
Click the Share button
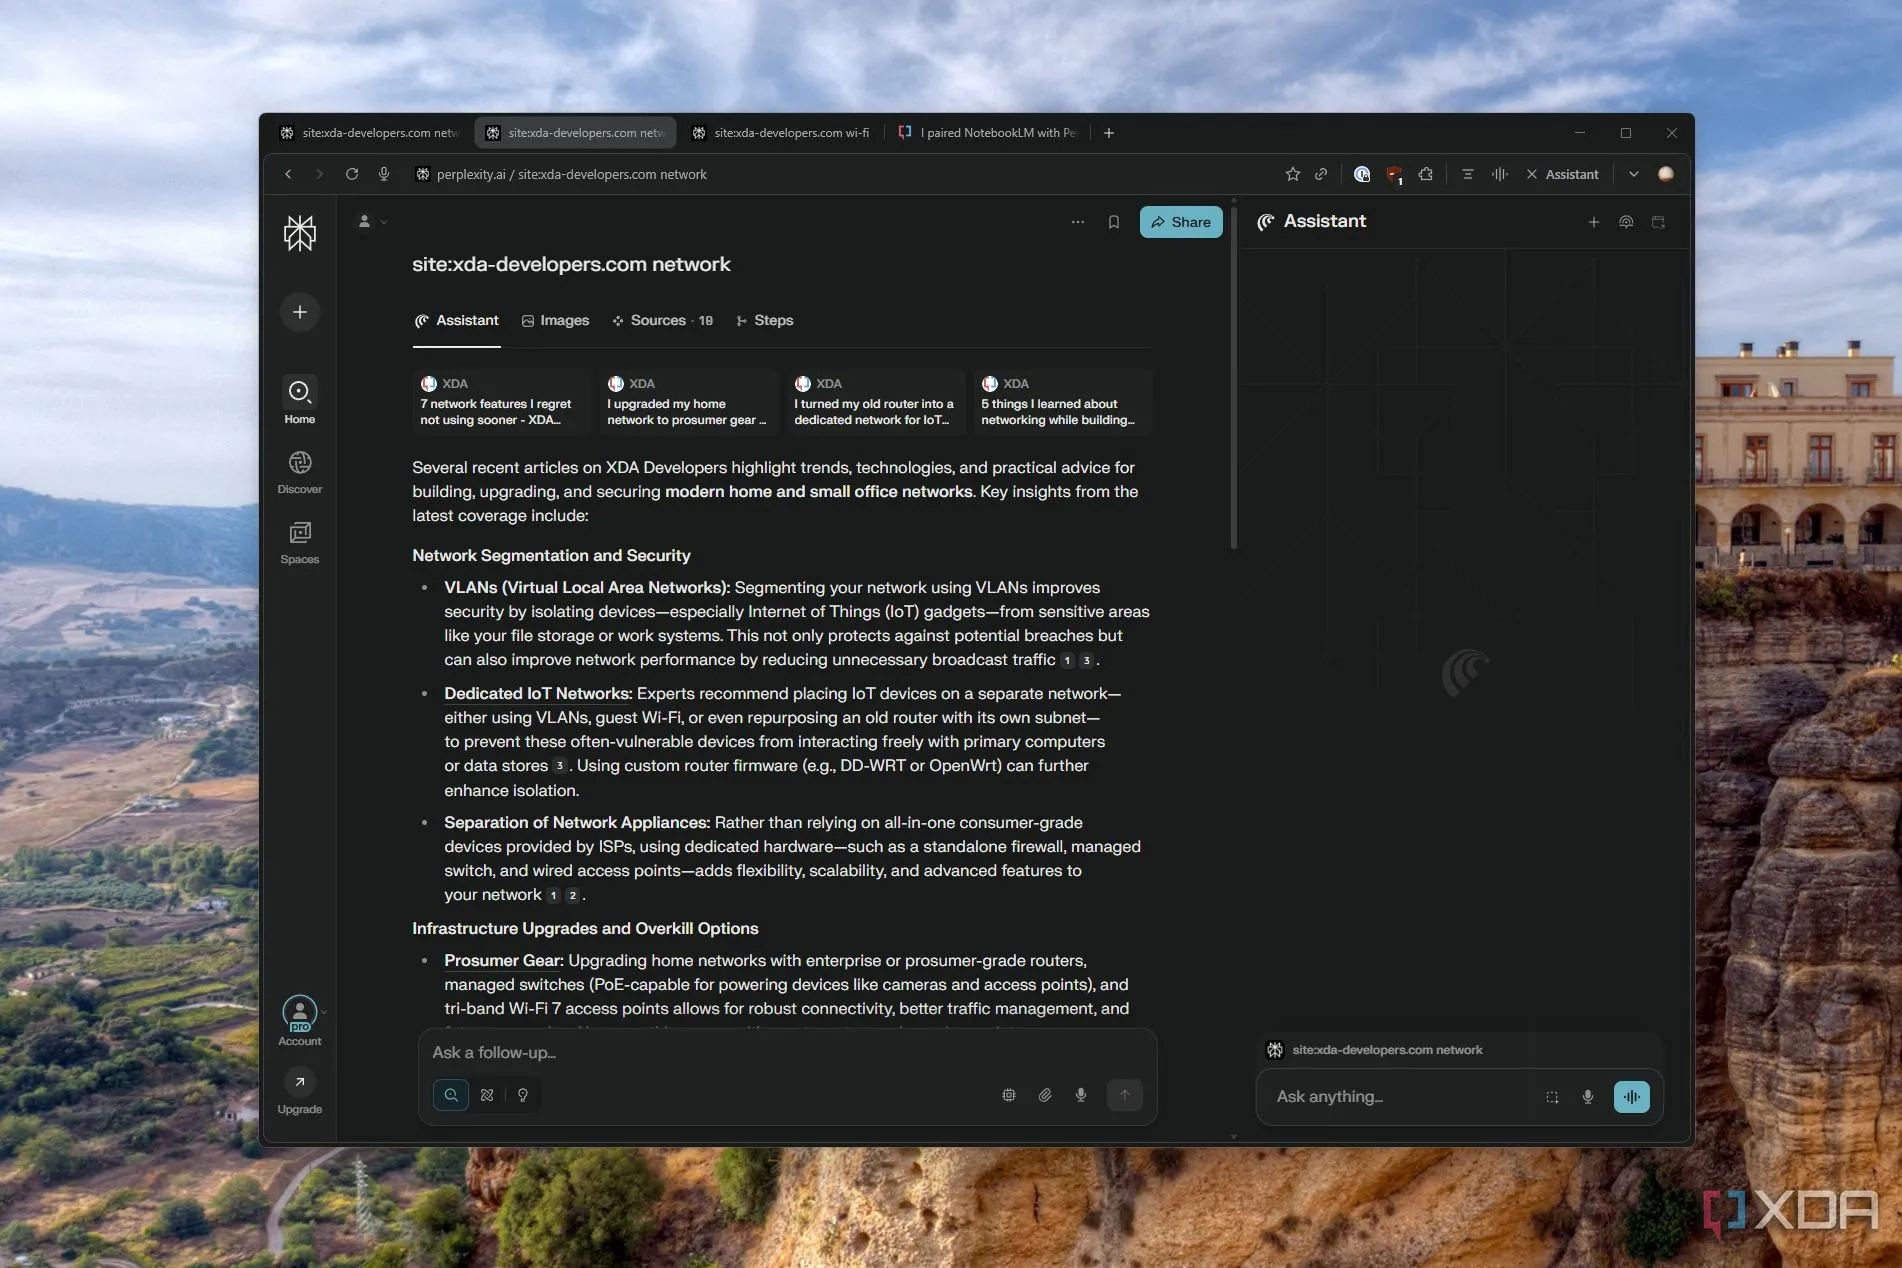pos(1181,222)
